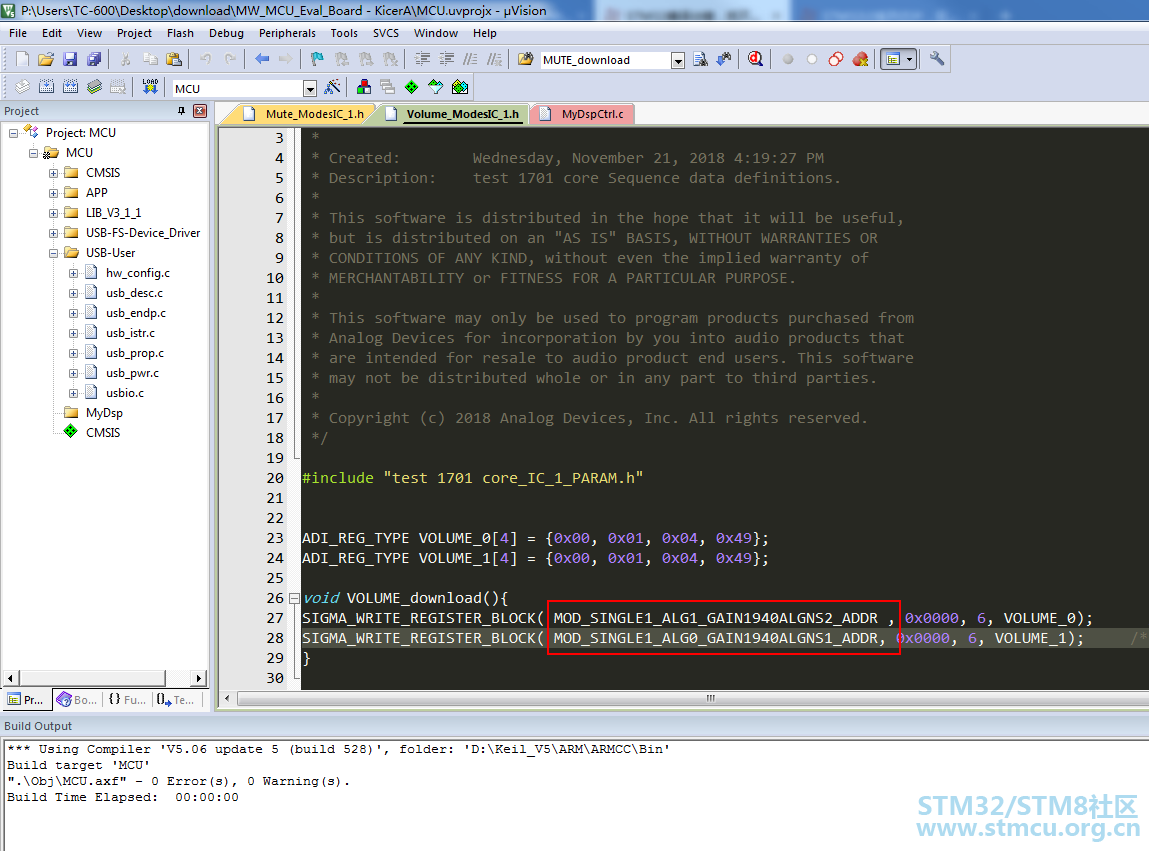Open Manage Run-Time Environment green diamond

coord(412,87)
